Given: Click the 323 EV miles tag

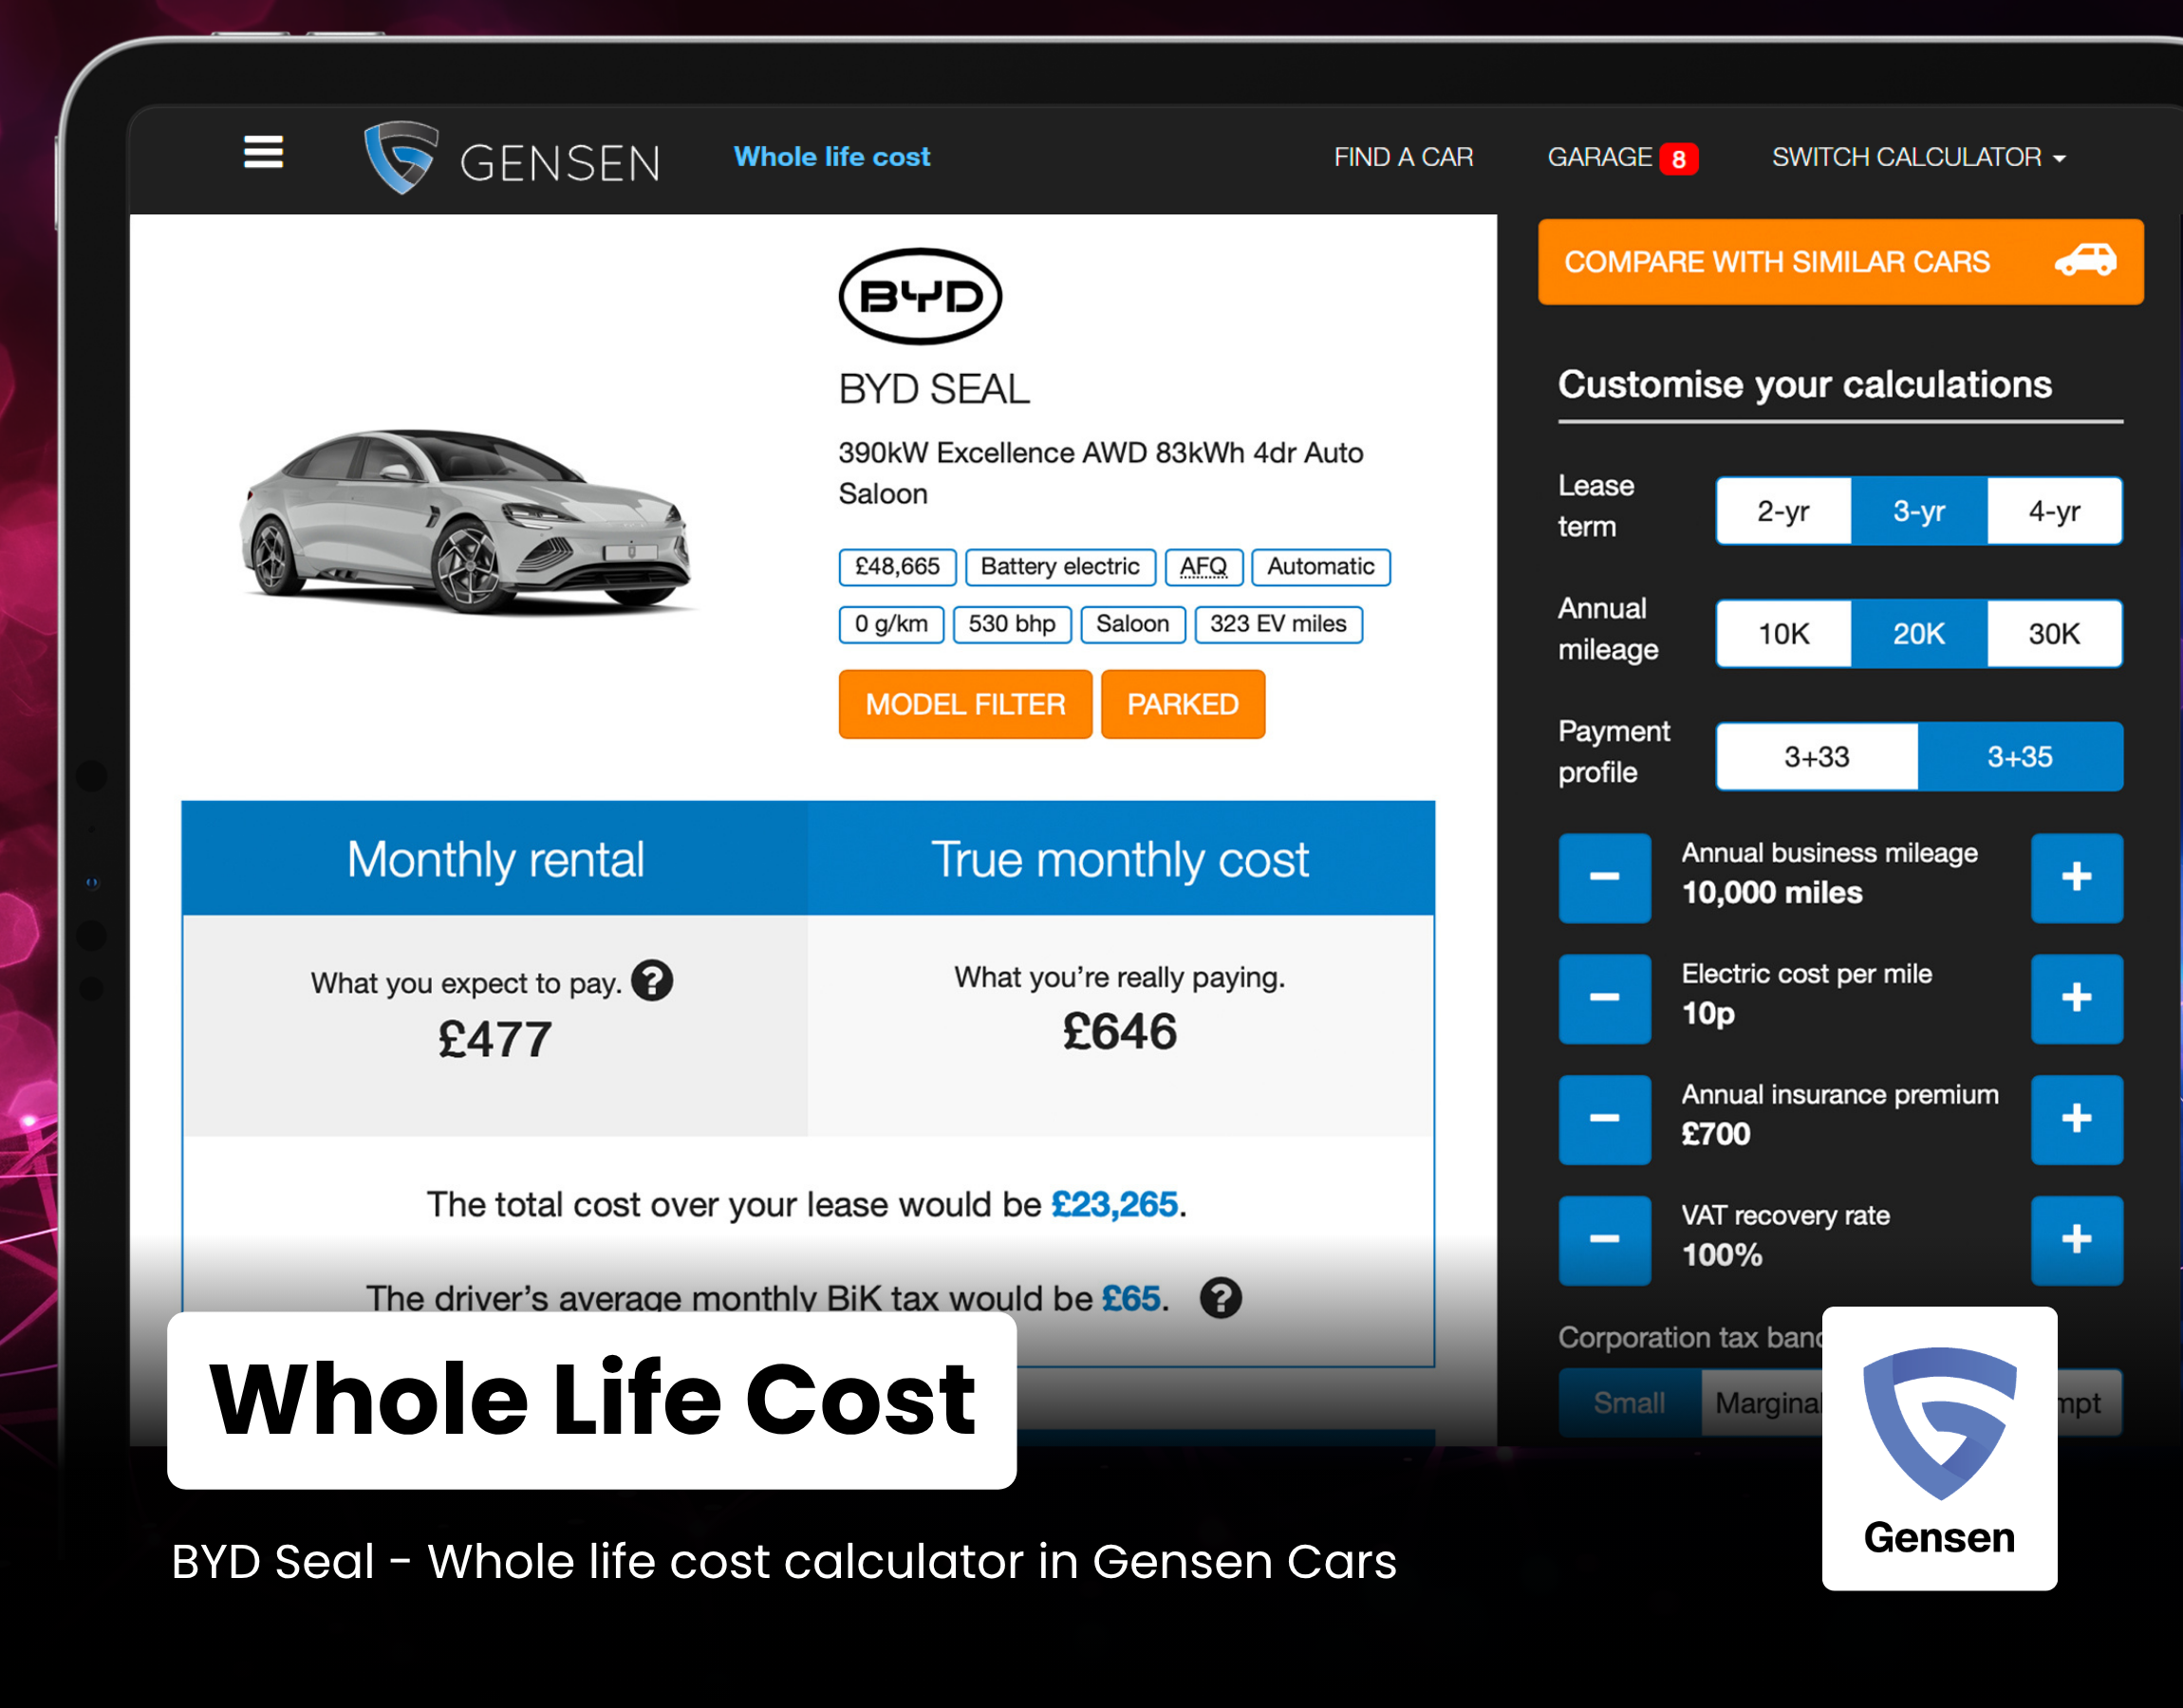Looking at the screenshot, I should pyautogui.click(x=1278, y=624).
